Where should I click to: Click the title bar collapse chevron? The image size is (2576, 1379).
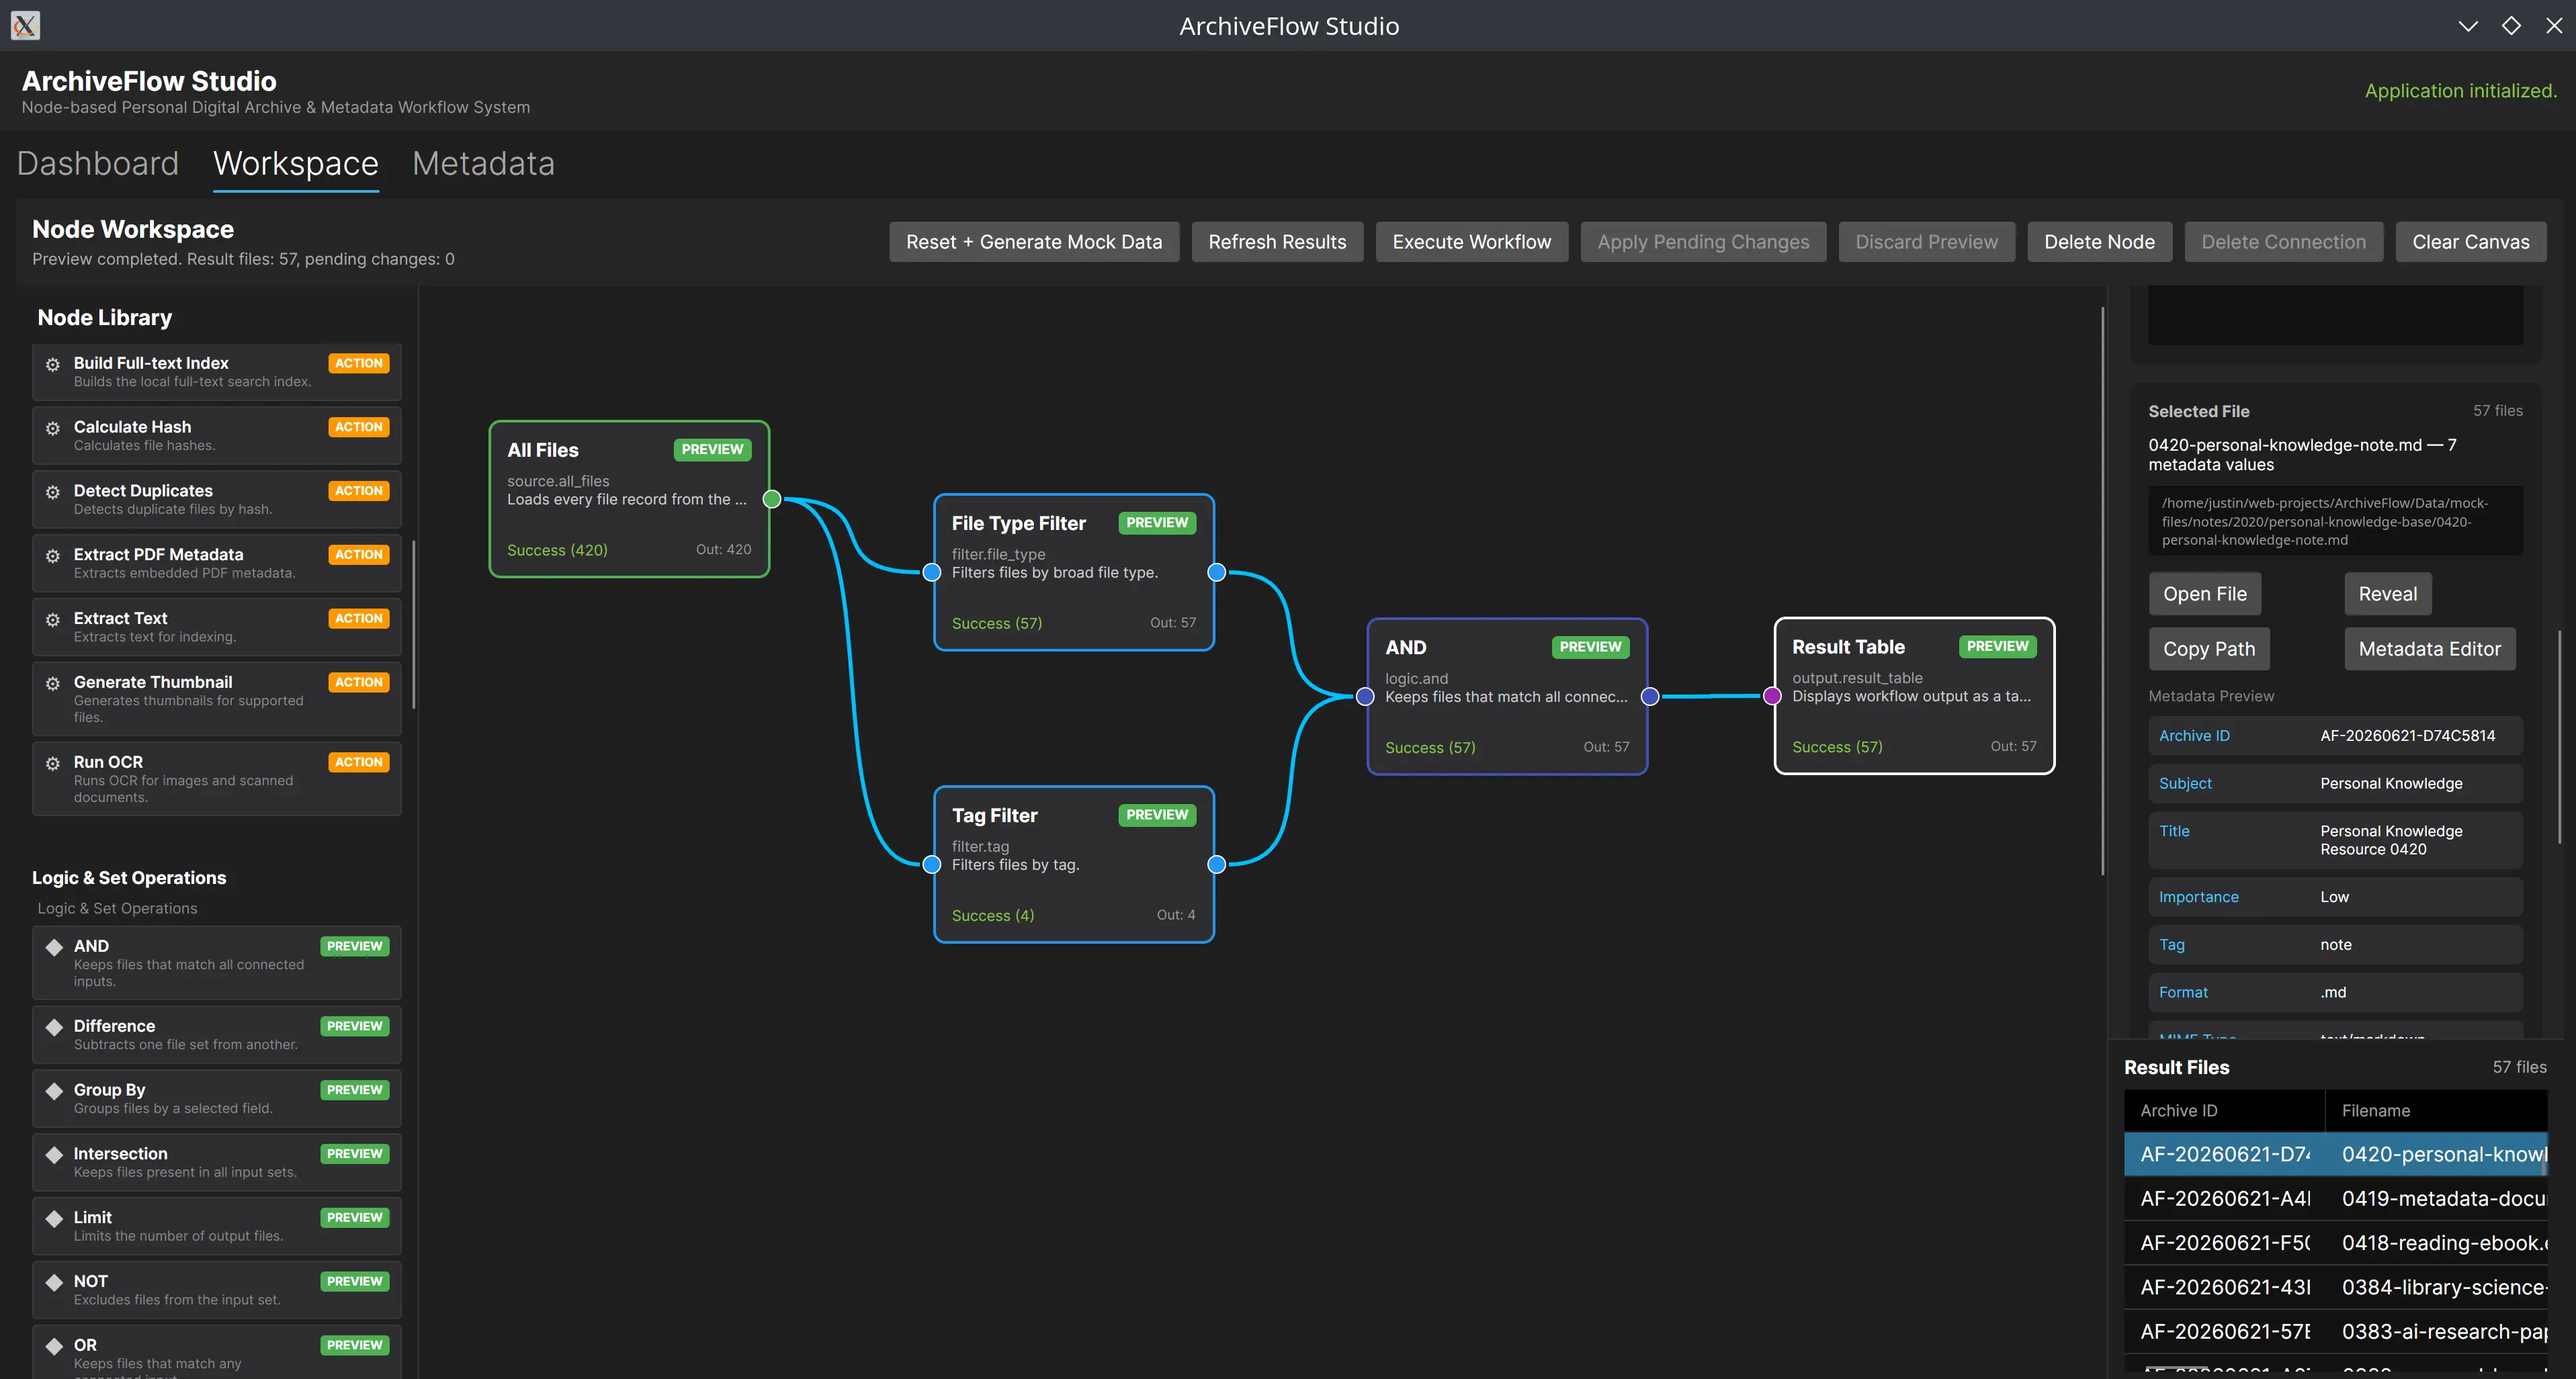tap(2467, 26)
